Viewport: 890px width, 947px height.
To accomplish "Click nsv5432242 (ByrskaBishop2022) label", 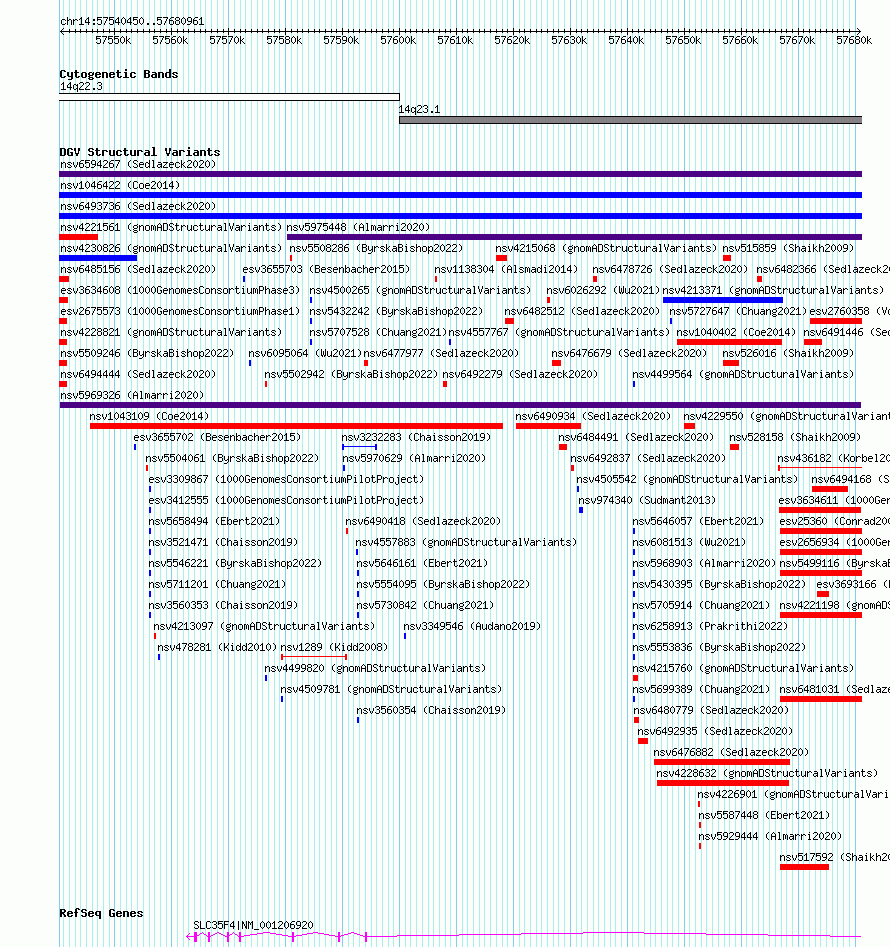I will 396,312.
